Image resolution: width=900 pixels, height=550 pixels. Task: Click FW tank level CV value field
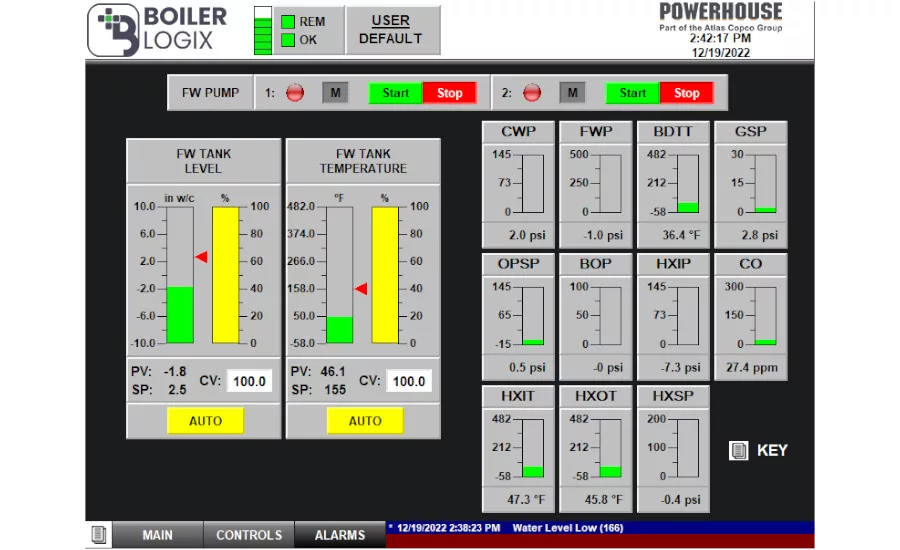(x=249, y=381)
